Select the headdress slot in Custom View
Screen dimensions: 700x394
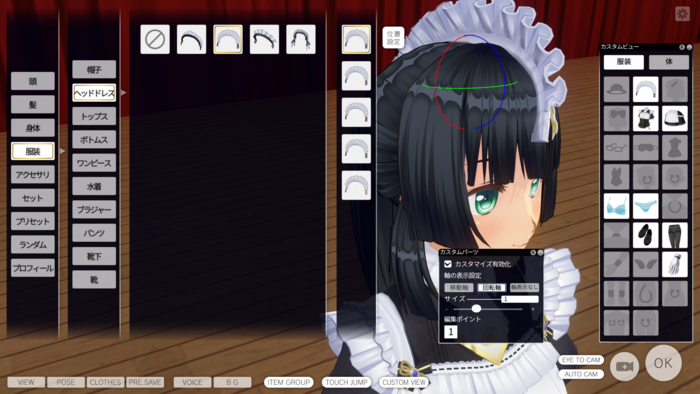click(x=646, y=89)
